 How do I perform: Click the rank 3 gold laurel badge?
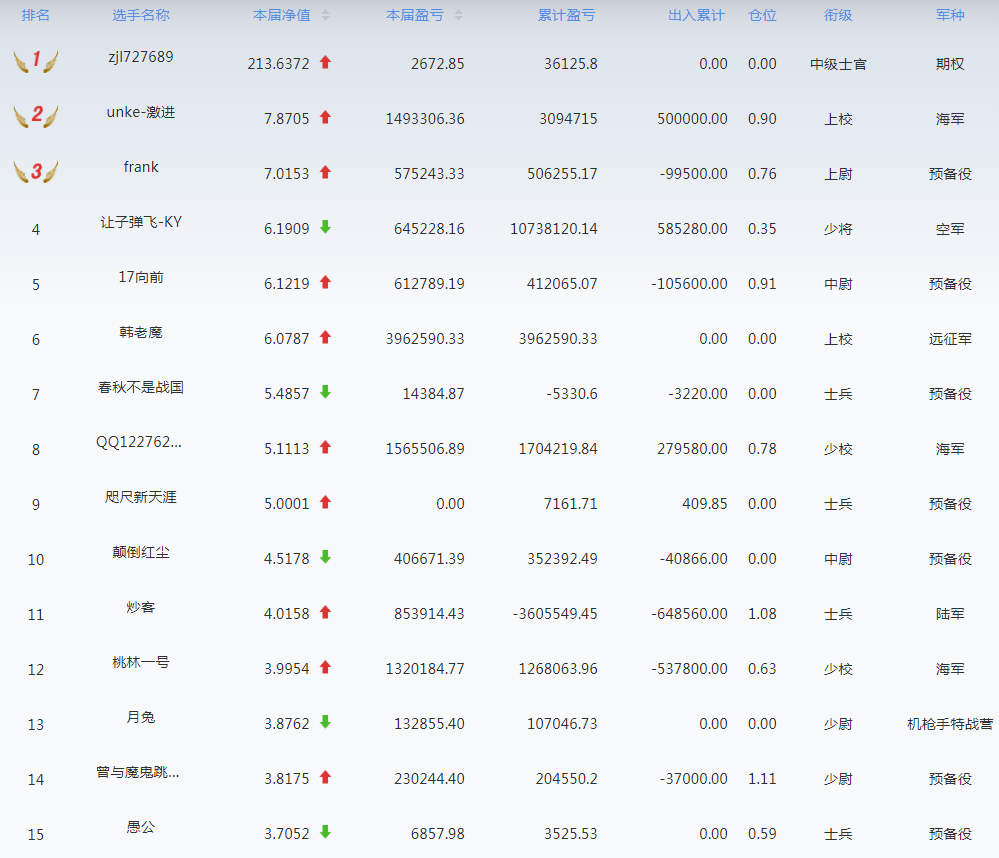(36, 171)
